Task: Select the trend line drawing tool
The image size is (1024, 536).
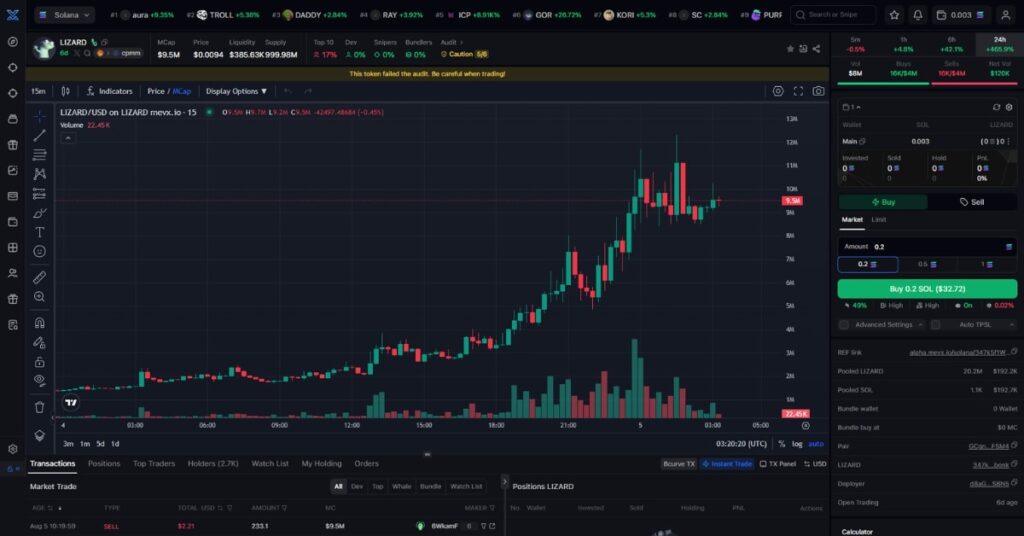Action: [x=40, y=135]
